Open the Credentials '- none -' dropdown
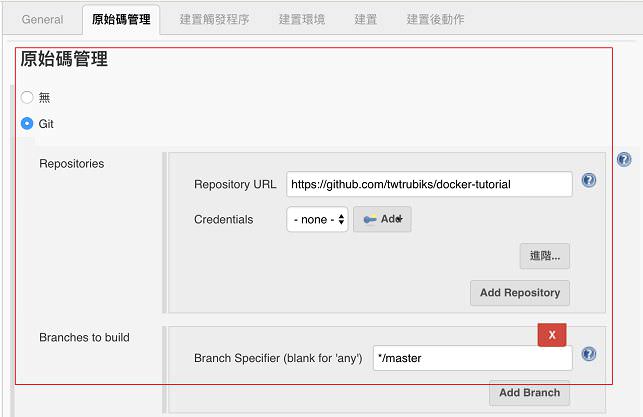Screen dimensions: 643x417 click(x=317, y=219)
